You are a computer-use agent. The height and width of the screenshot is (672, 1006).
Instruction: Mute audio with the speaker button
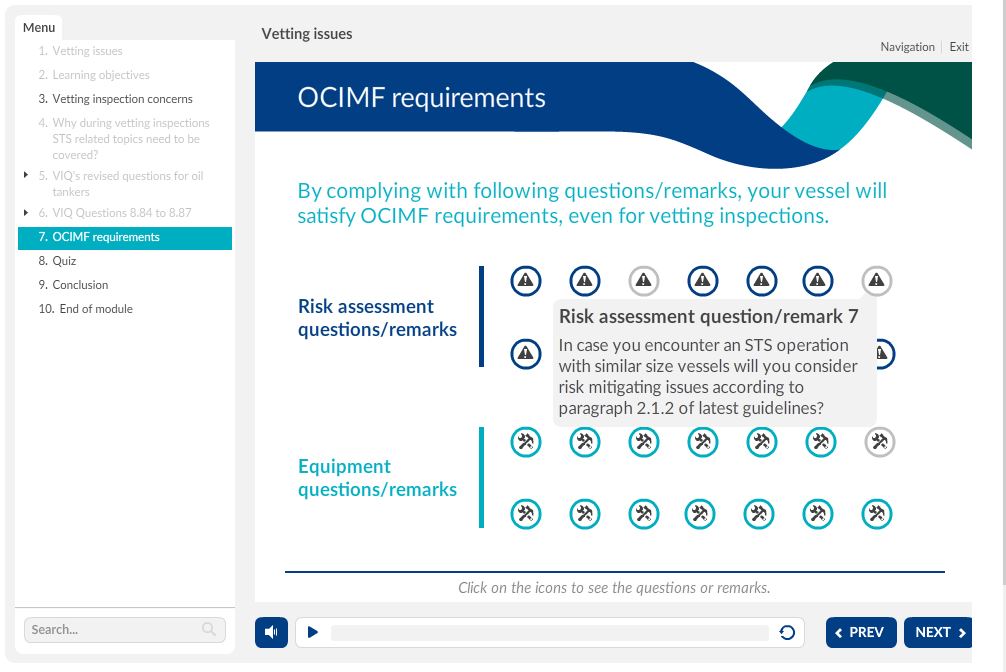tap(271, 632)
